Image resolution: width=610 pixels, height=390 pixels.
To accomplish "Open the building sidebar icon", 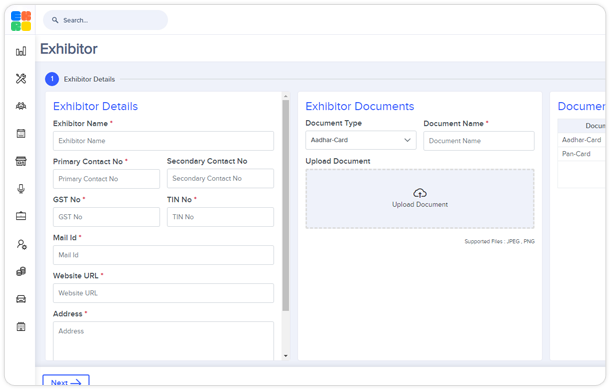I will (21, 327).
